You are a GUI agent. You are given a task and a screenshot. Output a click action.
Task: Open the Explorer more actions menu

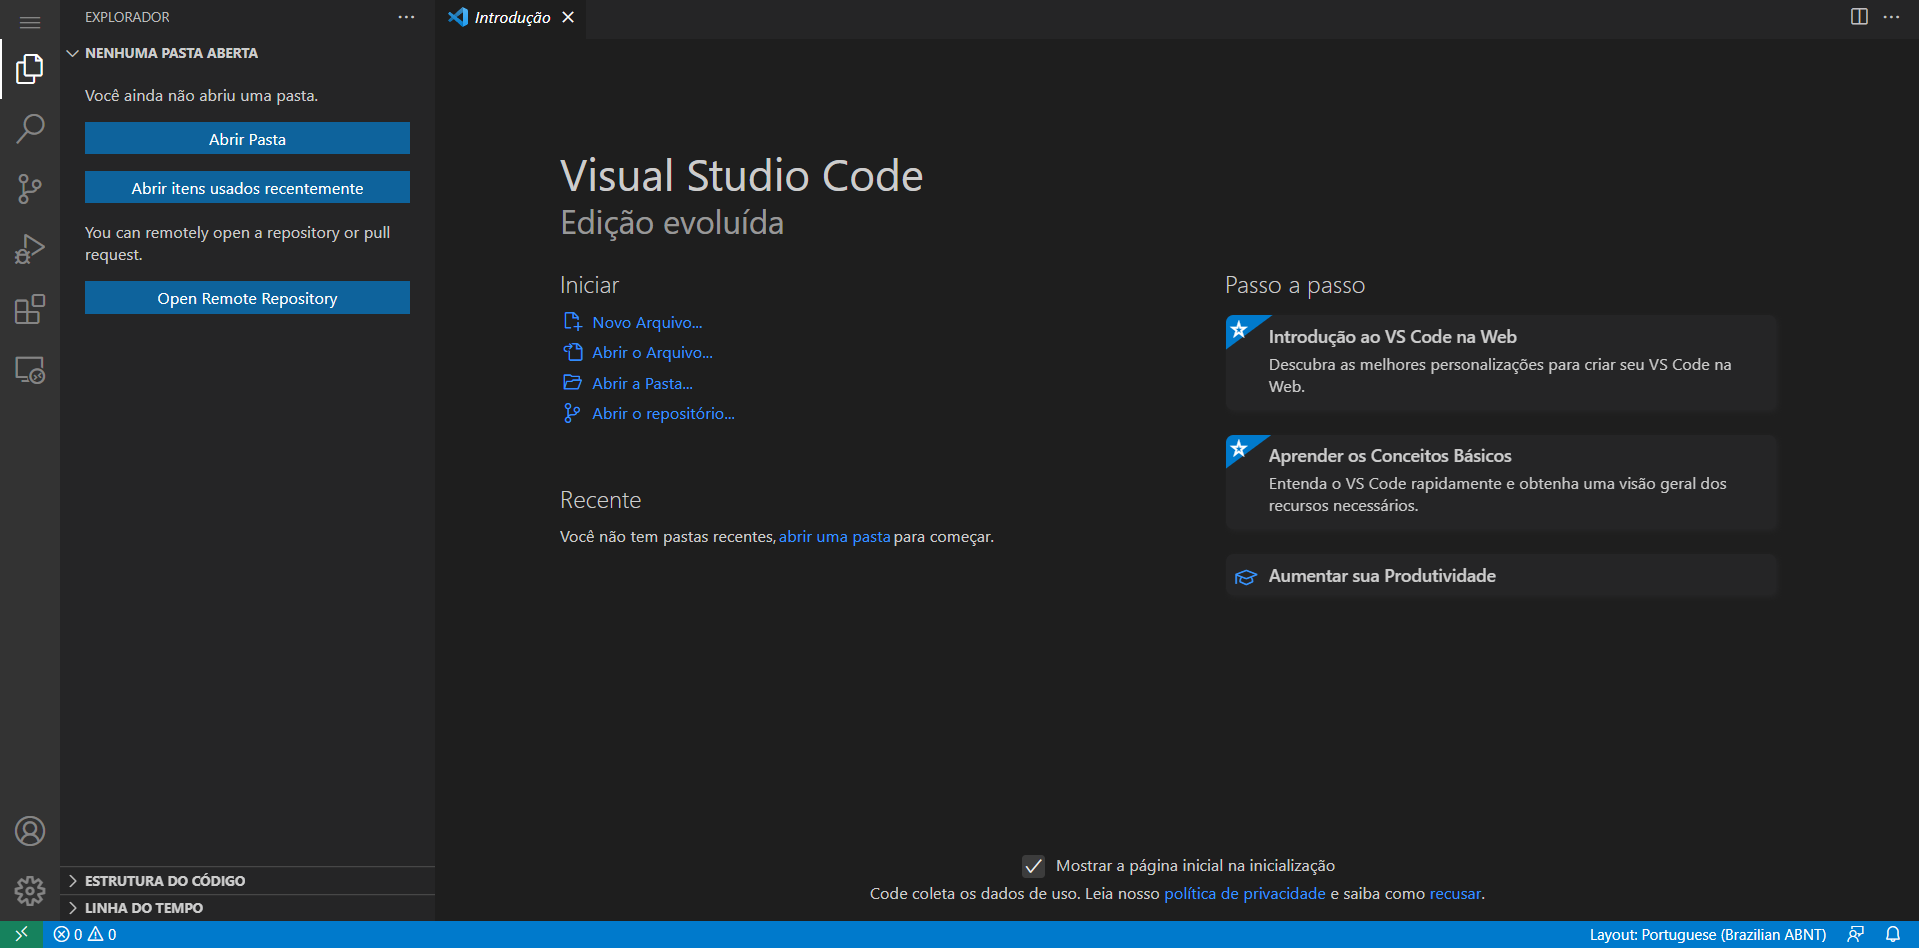click(x=406, y=16)
